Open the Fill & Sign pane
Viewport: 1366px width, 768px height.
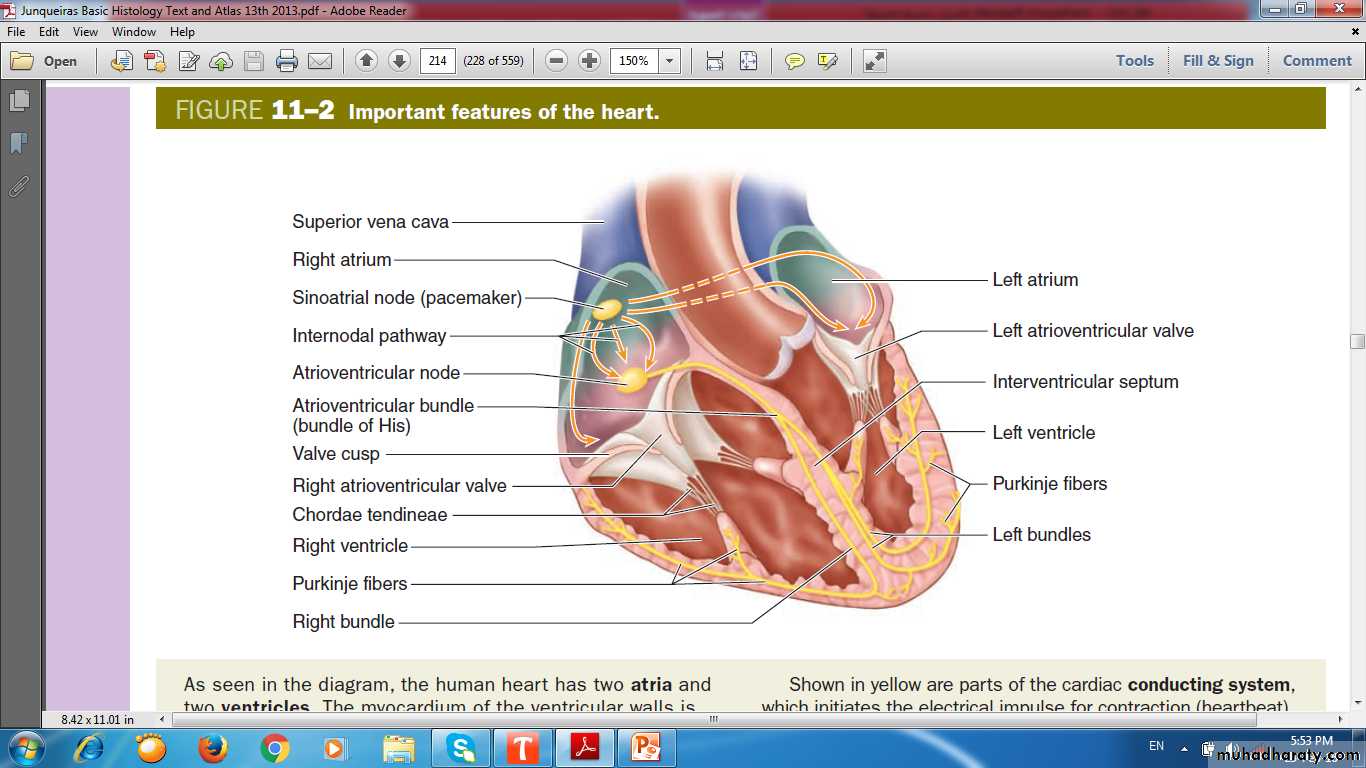[1218, 61]
